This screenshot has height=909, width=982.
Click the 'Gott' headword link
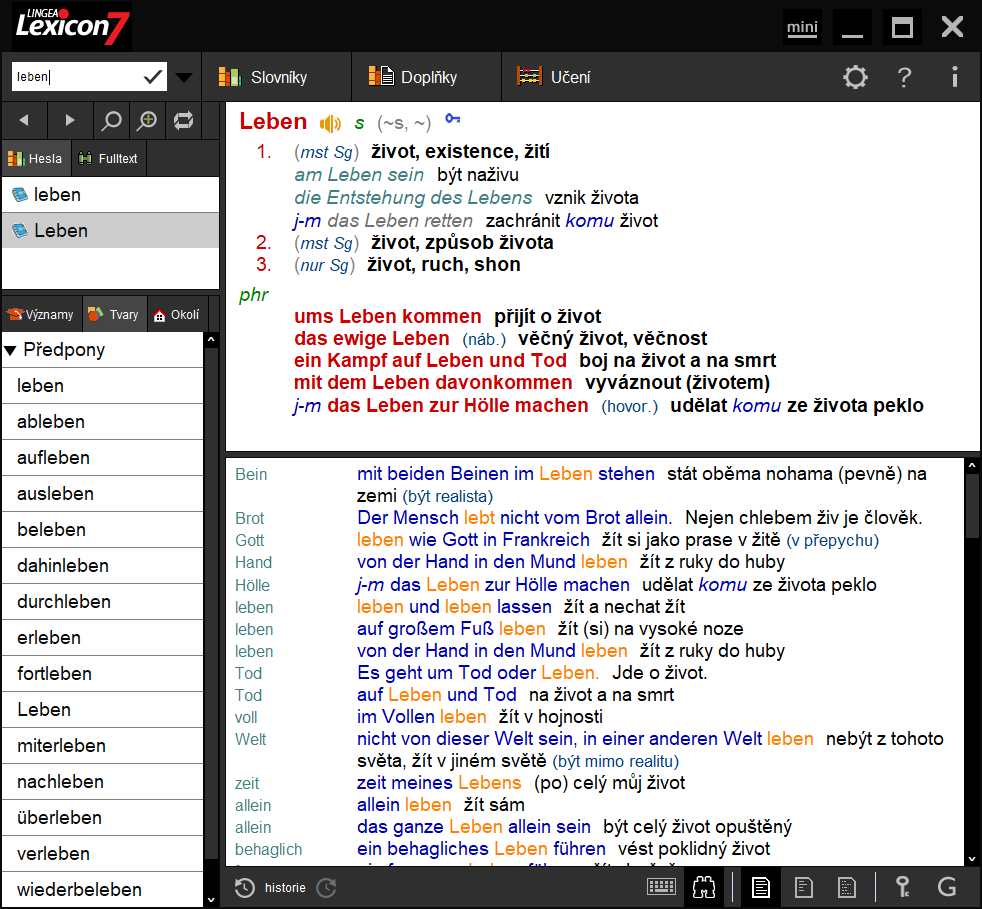(249, 540)
